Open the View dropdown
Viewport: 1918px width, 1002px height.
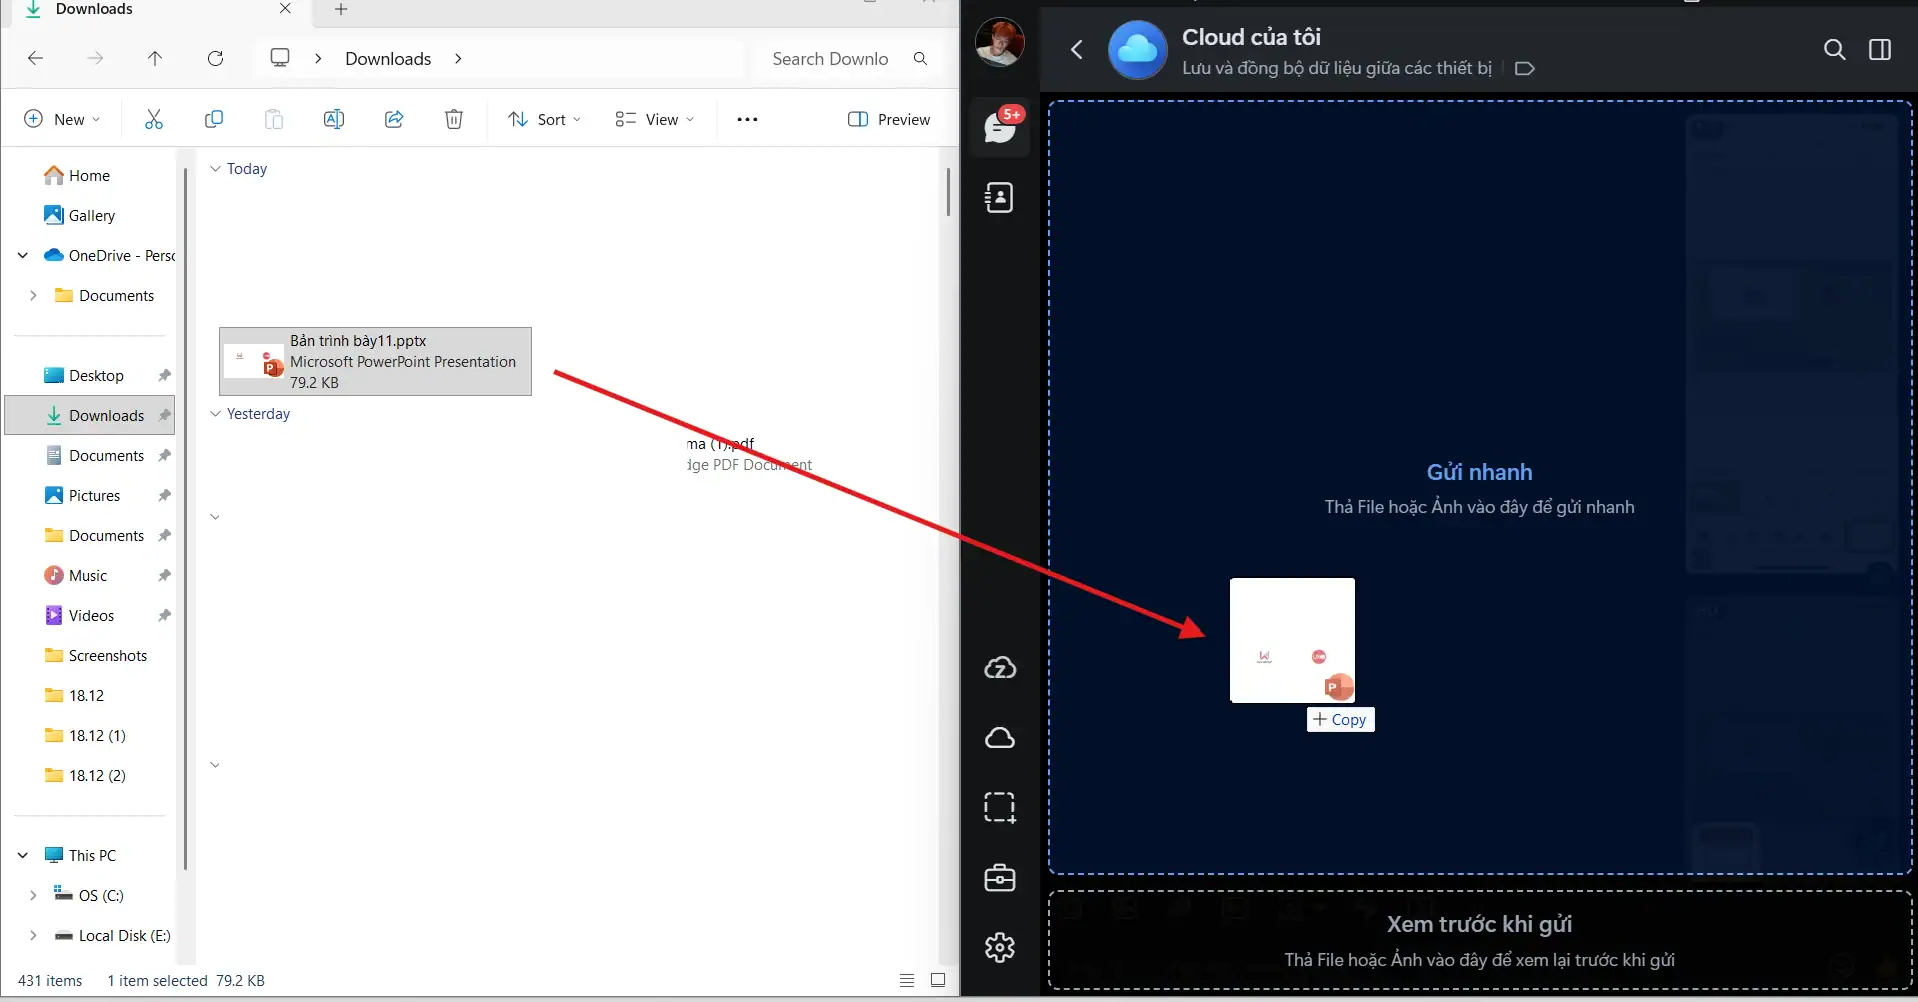point(653,119)
